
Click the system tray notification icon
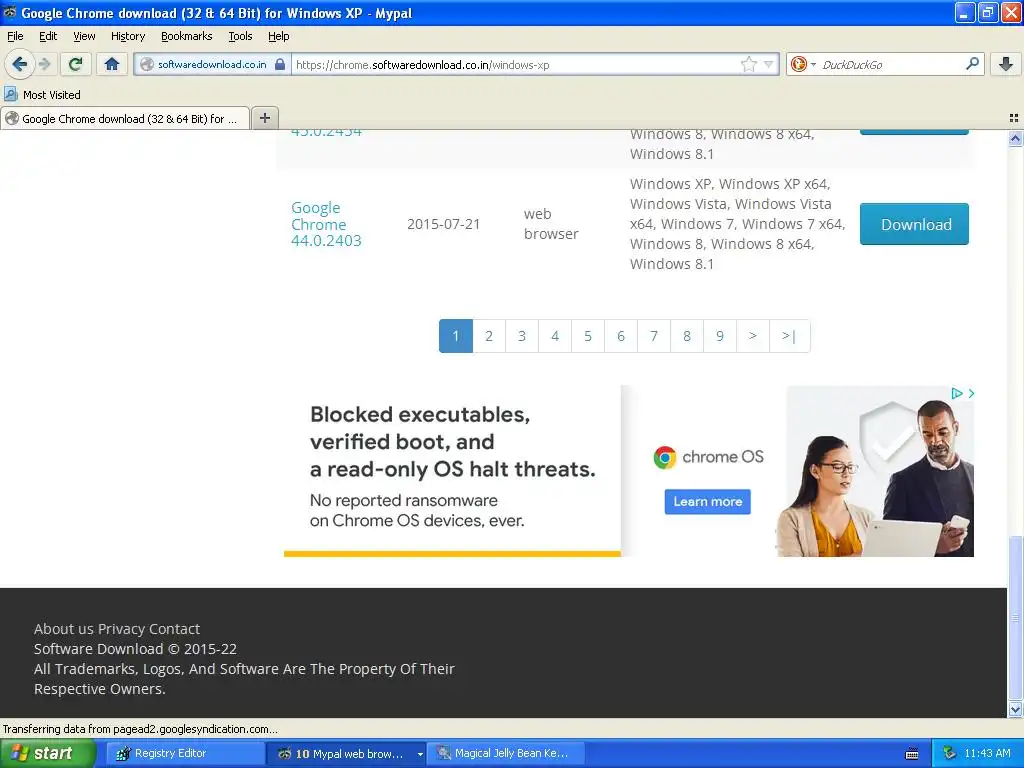[950, 753]
